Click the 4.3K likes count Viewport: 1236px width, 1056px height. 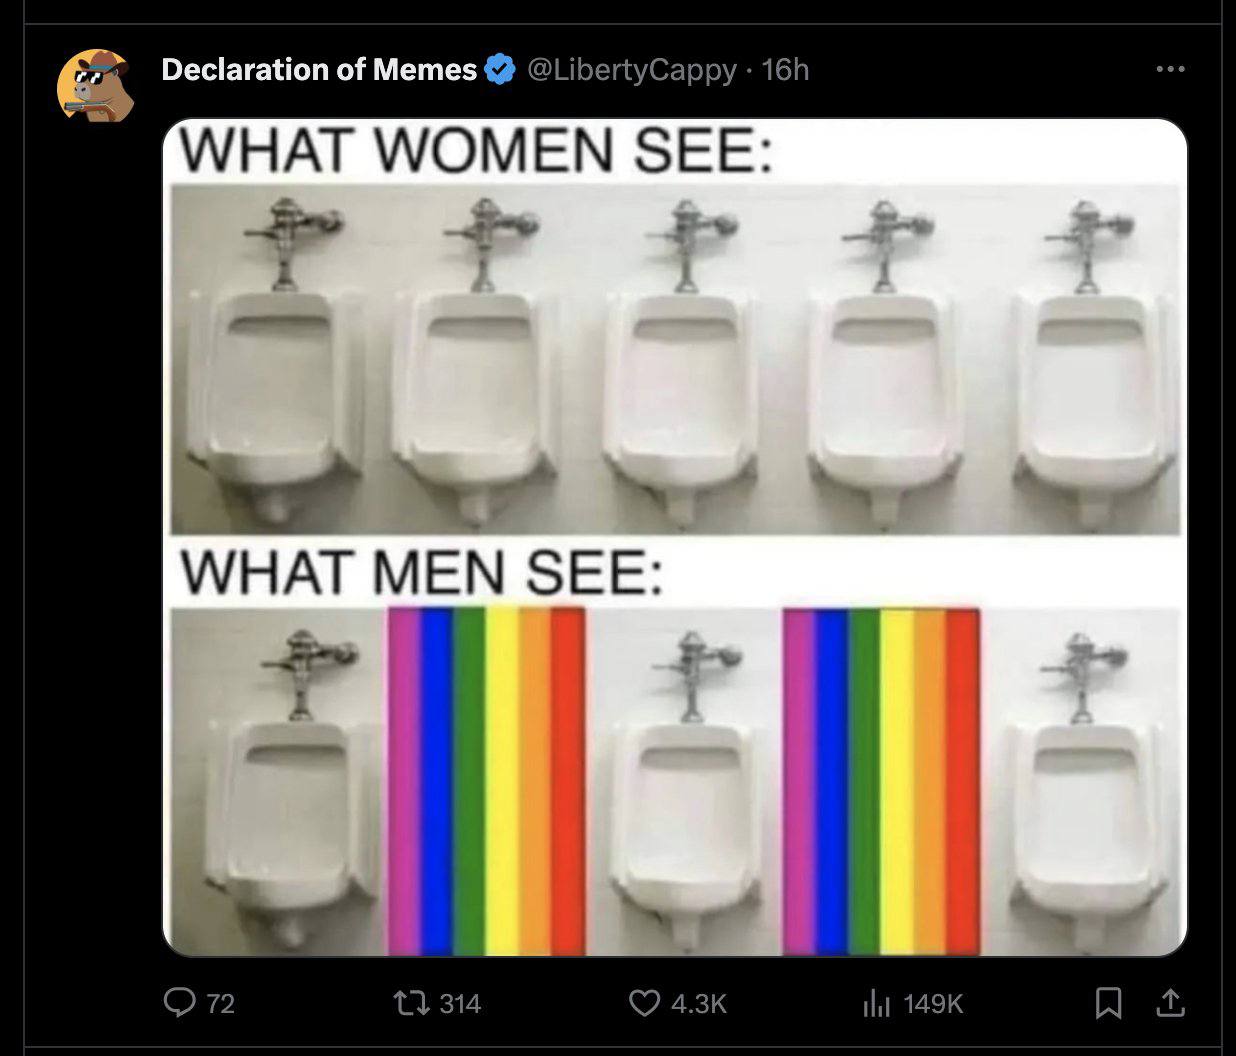click(x=699, y=1003)
